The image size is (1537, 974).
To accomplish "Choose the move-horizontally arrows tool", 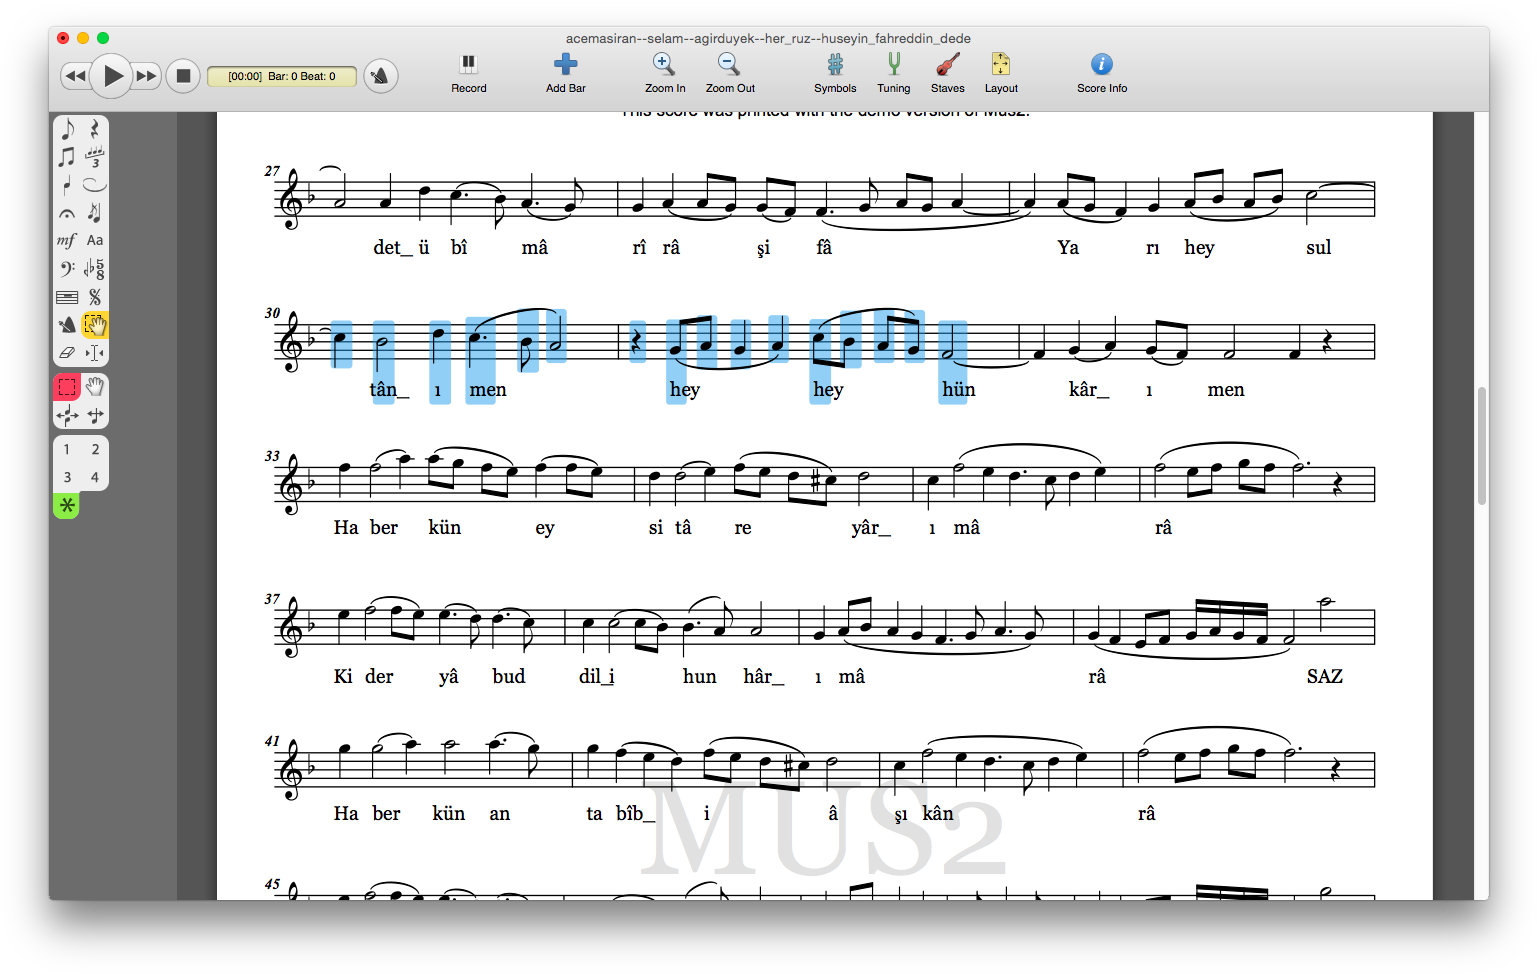I will (x=95, y=415).
